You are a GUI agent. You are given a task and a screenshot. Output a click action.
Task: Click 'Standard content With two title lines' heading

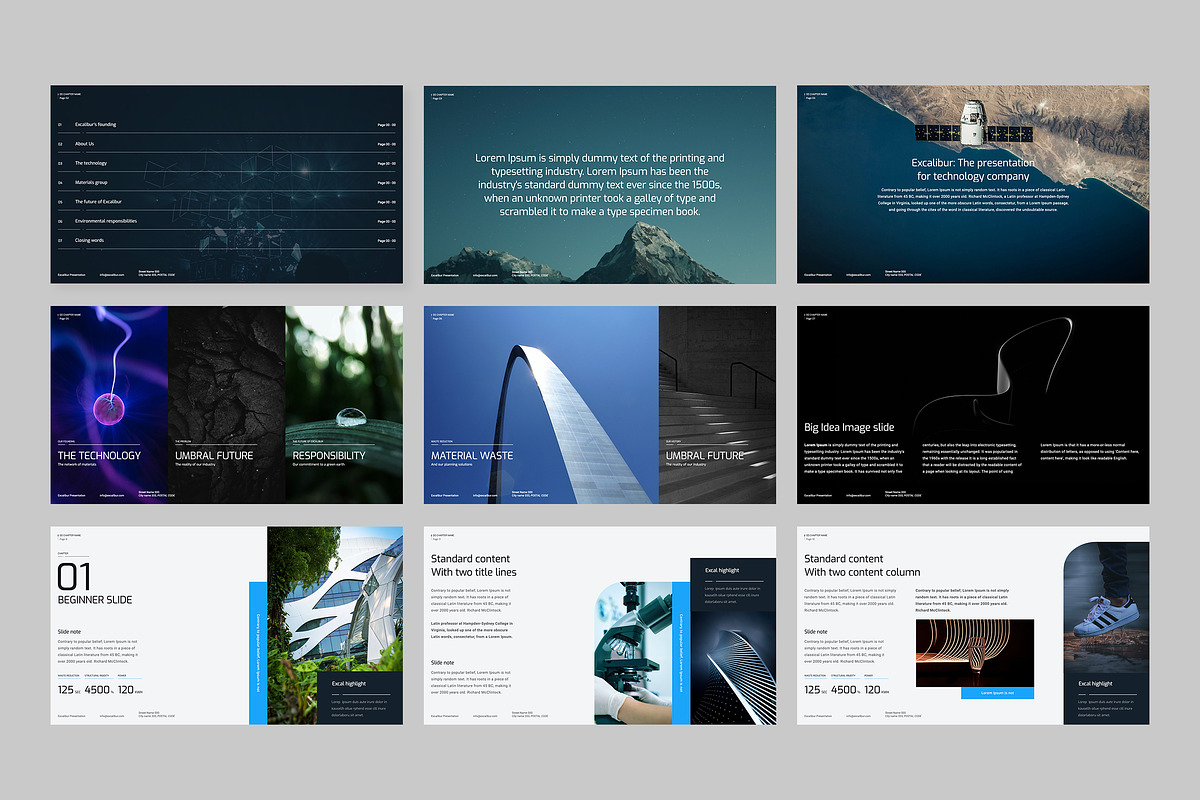(x=474, y=565)
